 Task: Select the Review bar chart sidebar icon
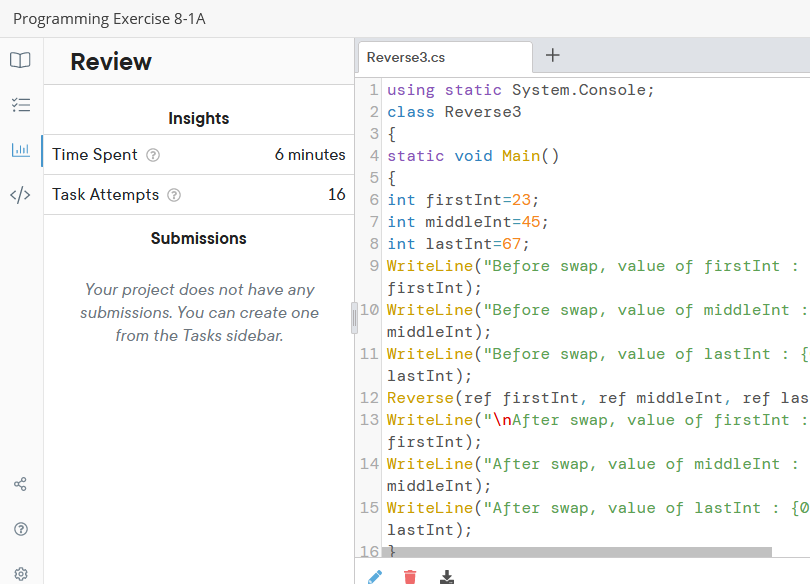(x=21, y=150)
